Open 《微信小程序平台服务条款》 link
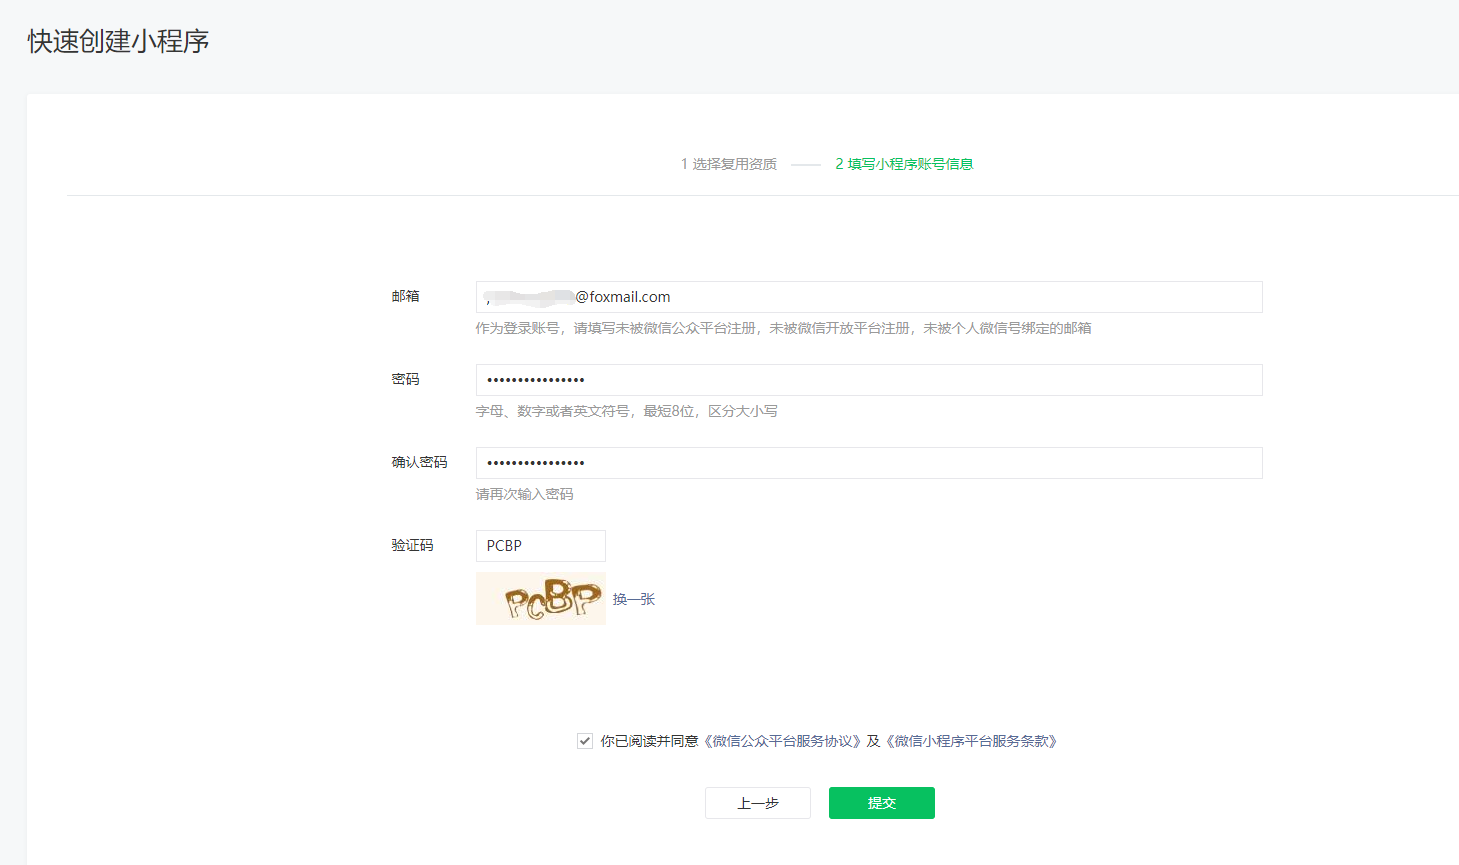1459x865 pixels. click(972, 741)
